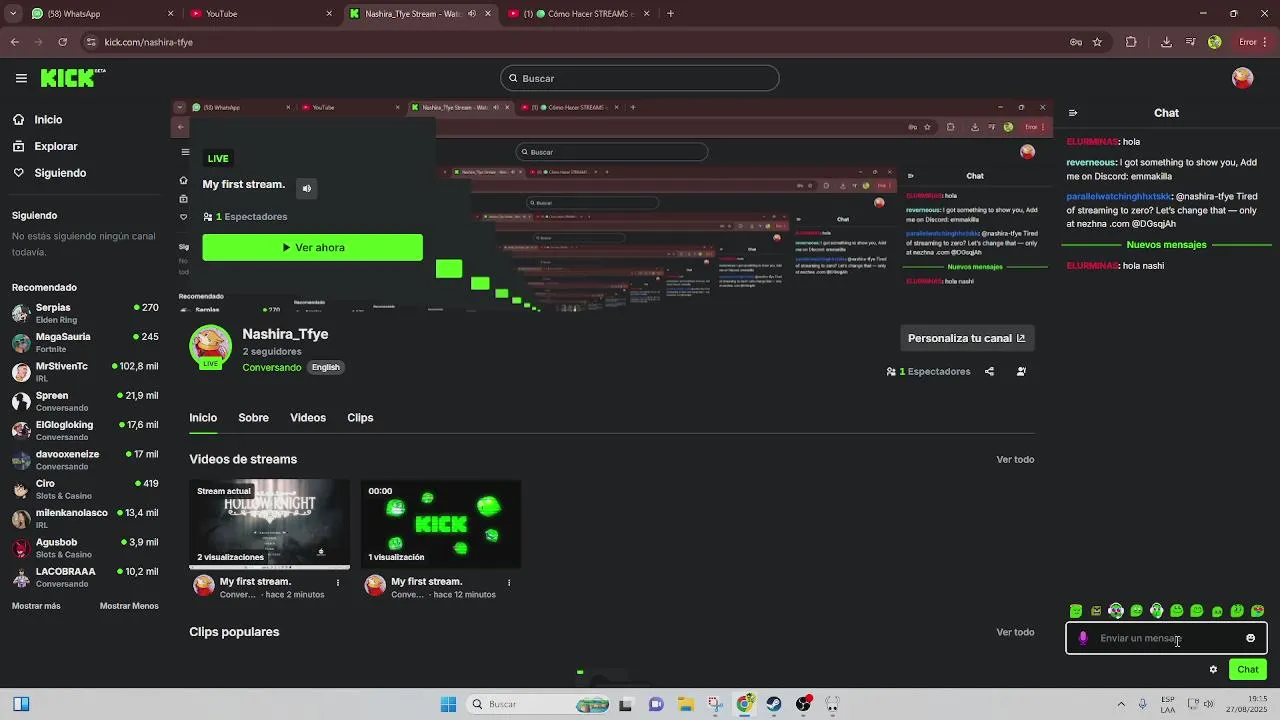Go back in Chrome browser

point(14,42)
